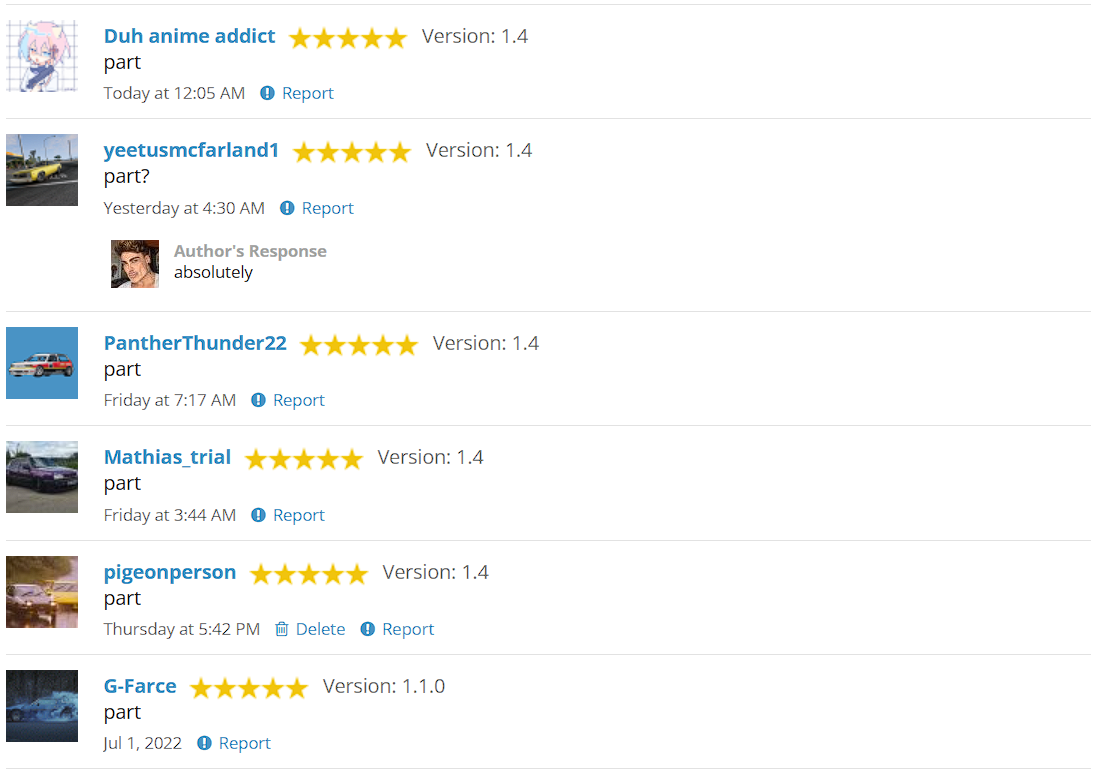Click report icon on Mathias_trial's review

259,515
